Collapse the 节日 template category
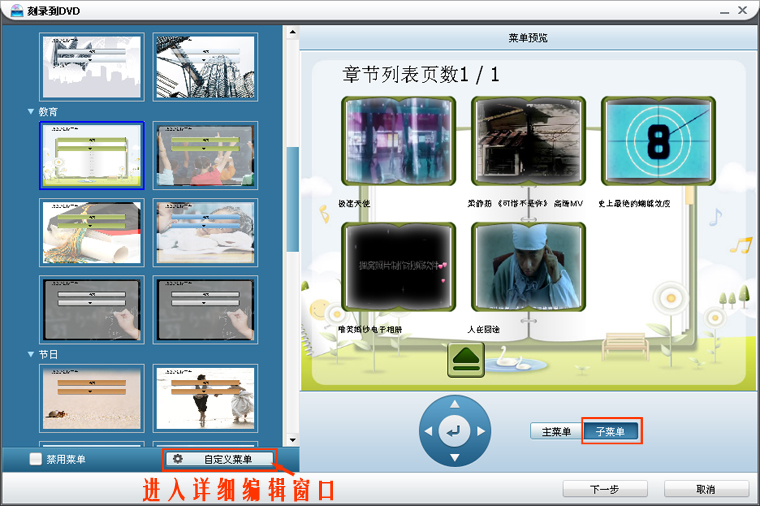 [31, 354]
